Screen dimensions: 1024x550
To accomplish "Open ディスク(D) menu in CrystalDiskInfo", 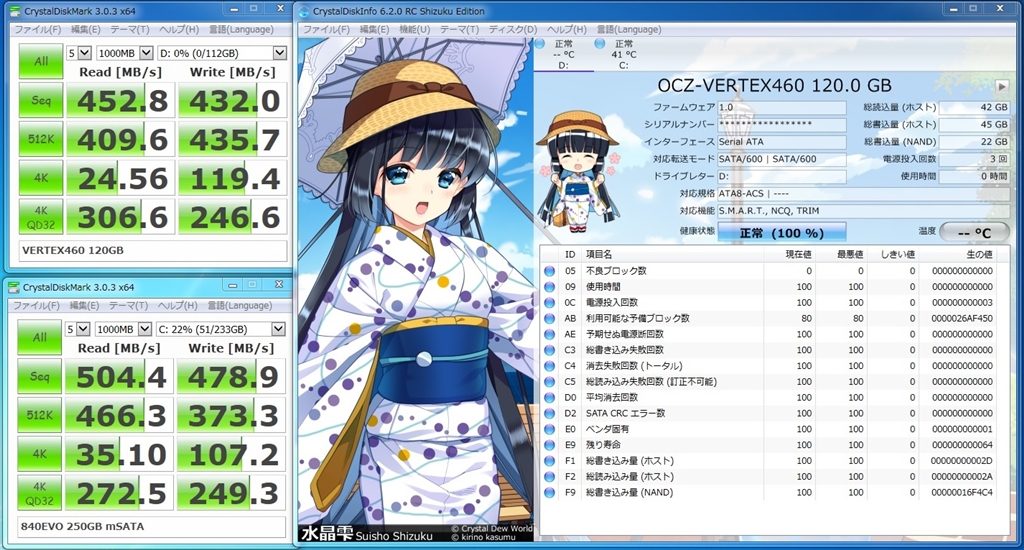I will tap(513, 29).
